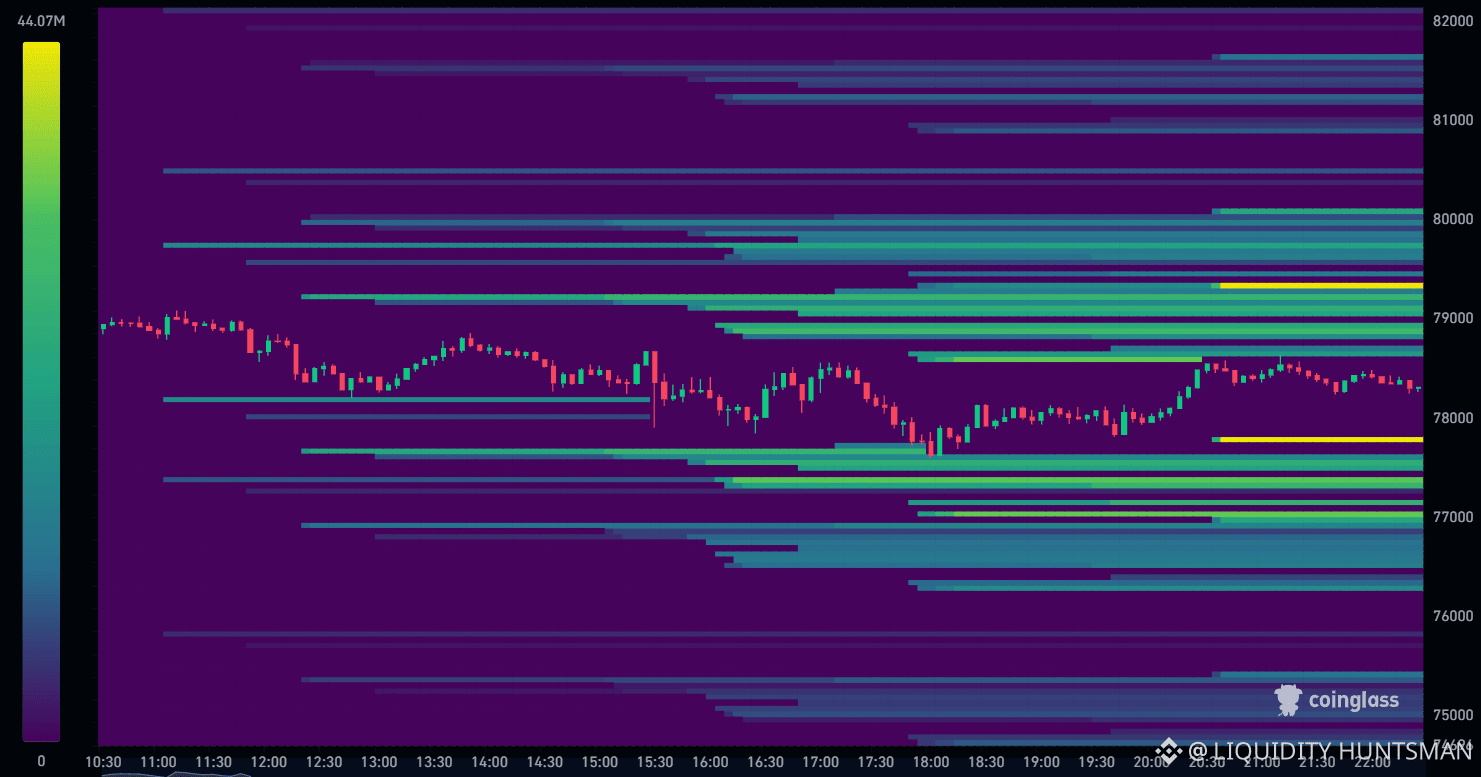The height and width of the screenshot is (777, 1481).
Task: Select the 16:00 time axis label
Action: tap(710, 762)
